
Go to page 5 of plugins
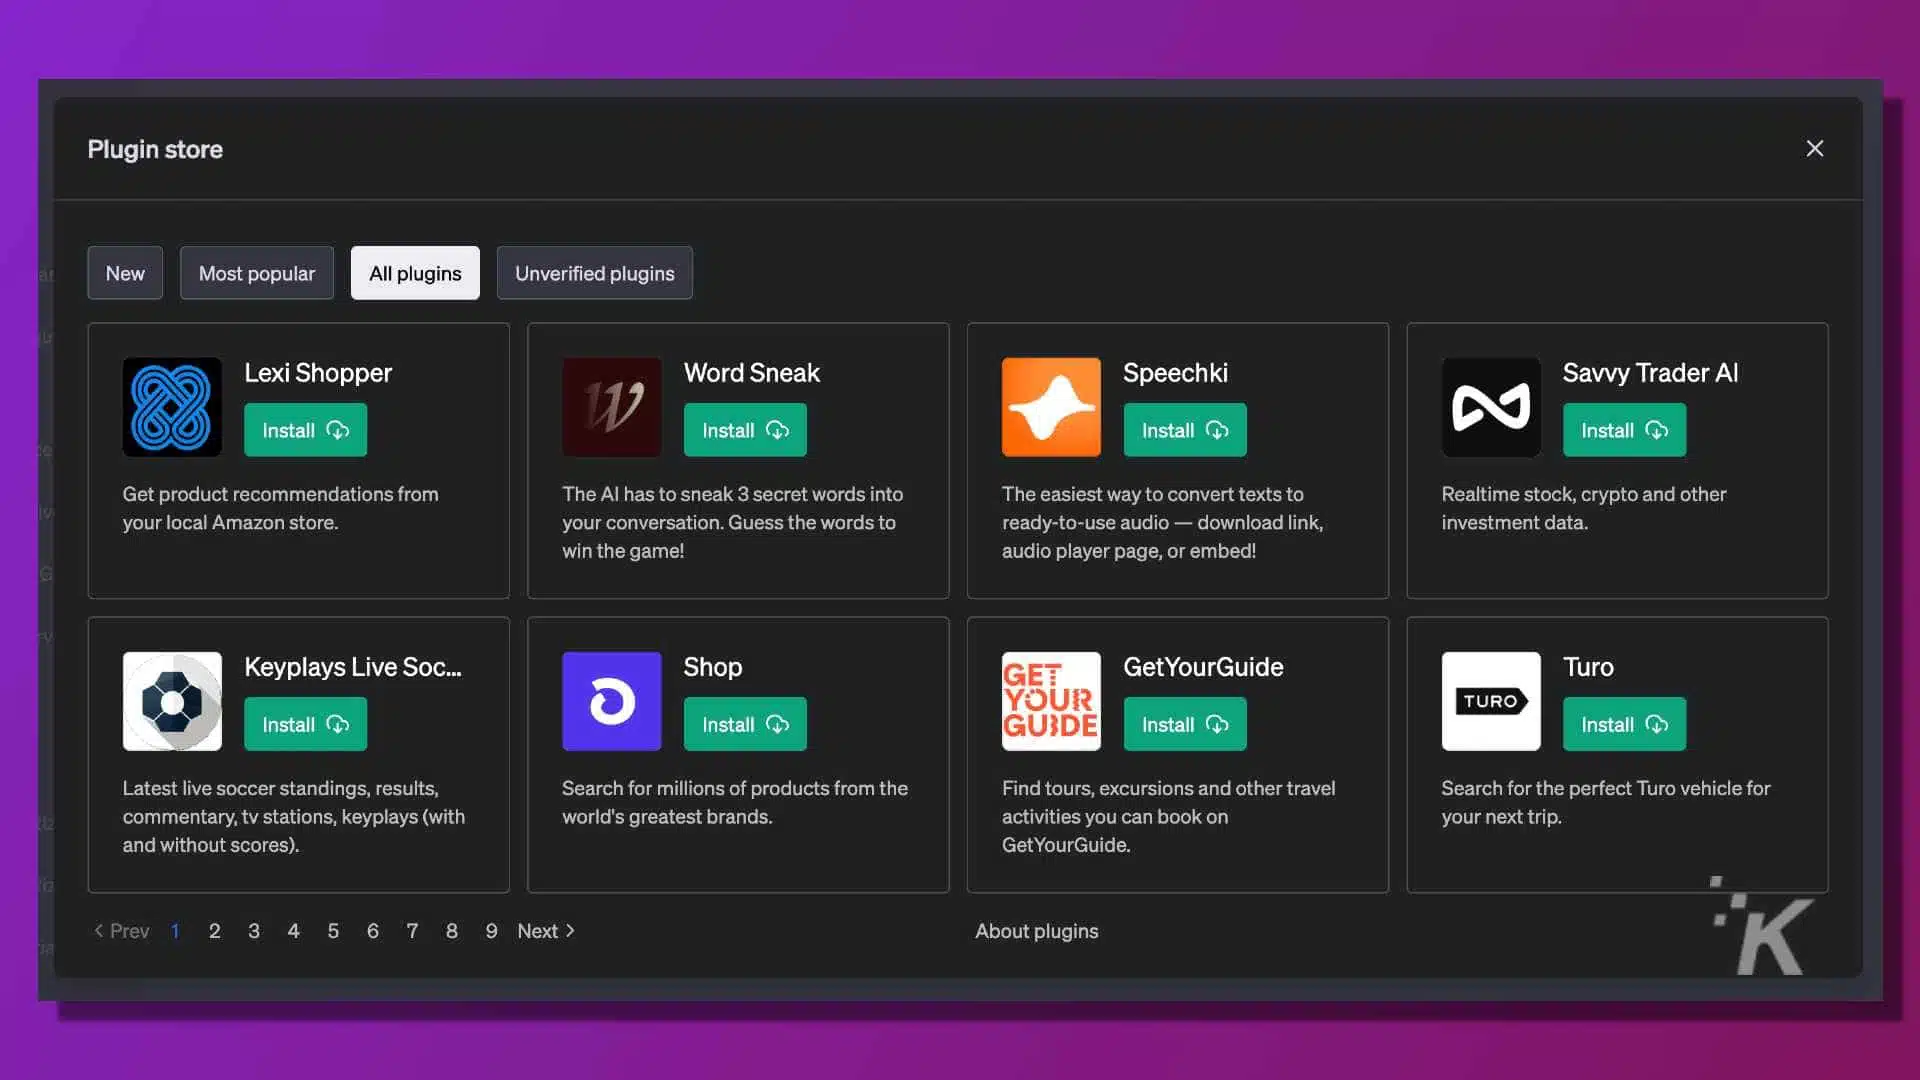pos(333,930)
